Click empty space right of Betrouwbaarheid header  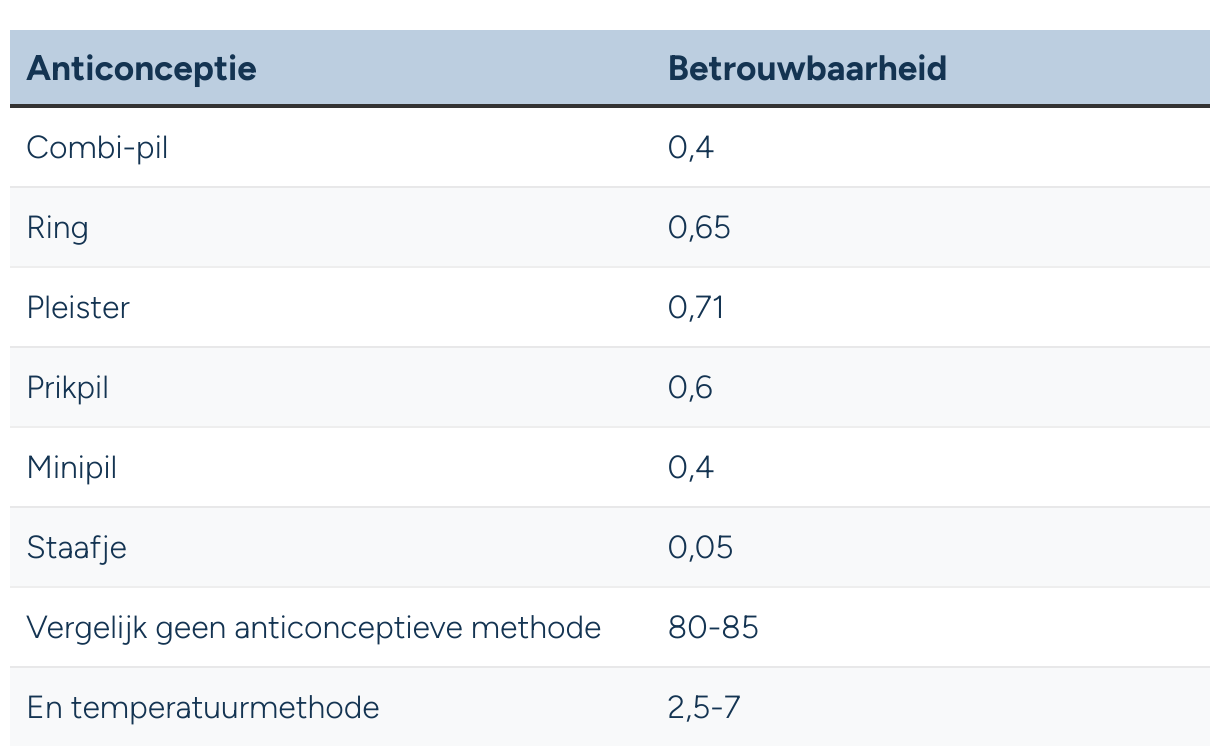[x=1078, y=69]
